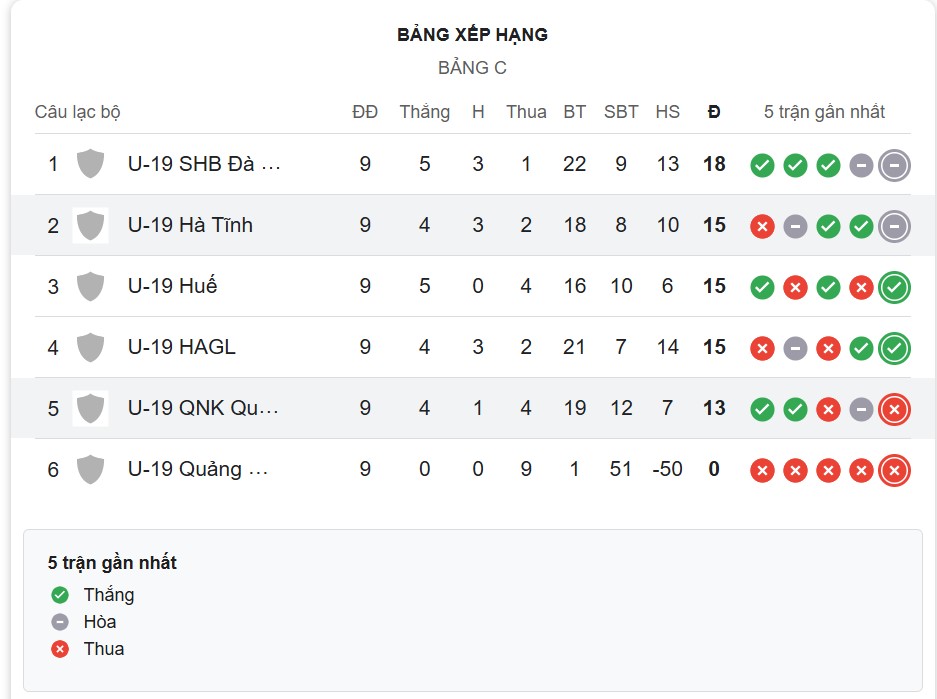Screen dimensions: 937x699
Task: Click the green check icon next to Thắng legend
Action: click(x=59, y=594)
